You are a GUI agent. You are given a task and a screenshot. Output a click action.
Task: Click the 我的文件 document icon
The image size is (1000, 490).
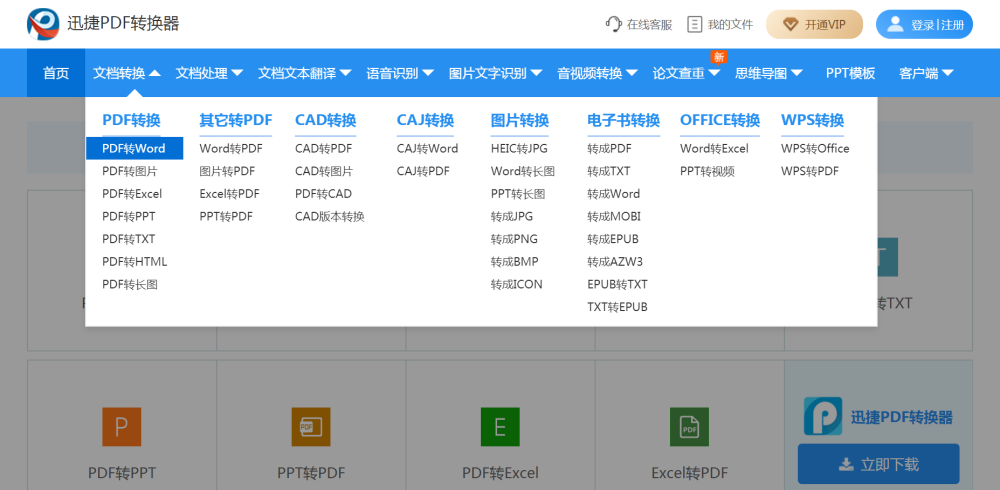695,24
